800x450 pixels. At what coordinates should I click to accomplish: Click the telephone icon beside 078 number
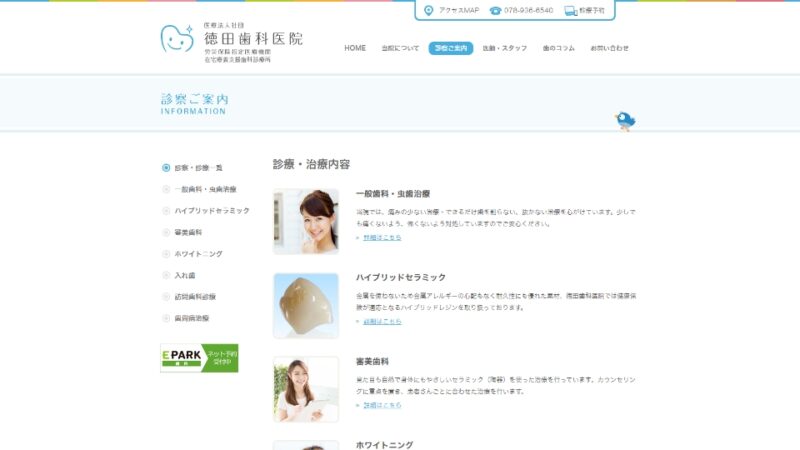(x=495, y=10)
